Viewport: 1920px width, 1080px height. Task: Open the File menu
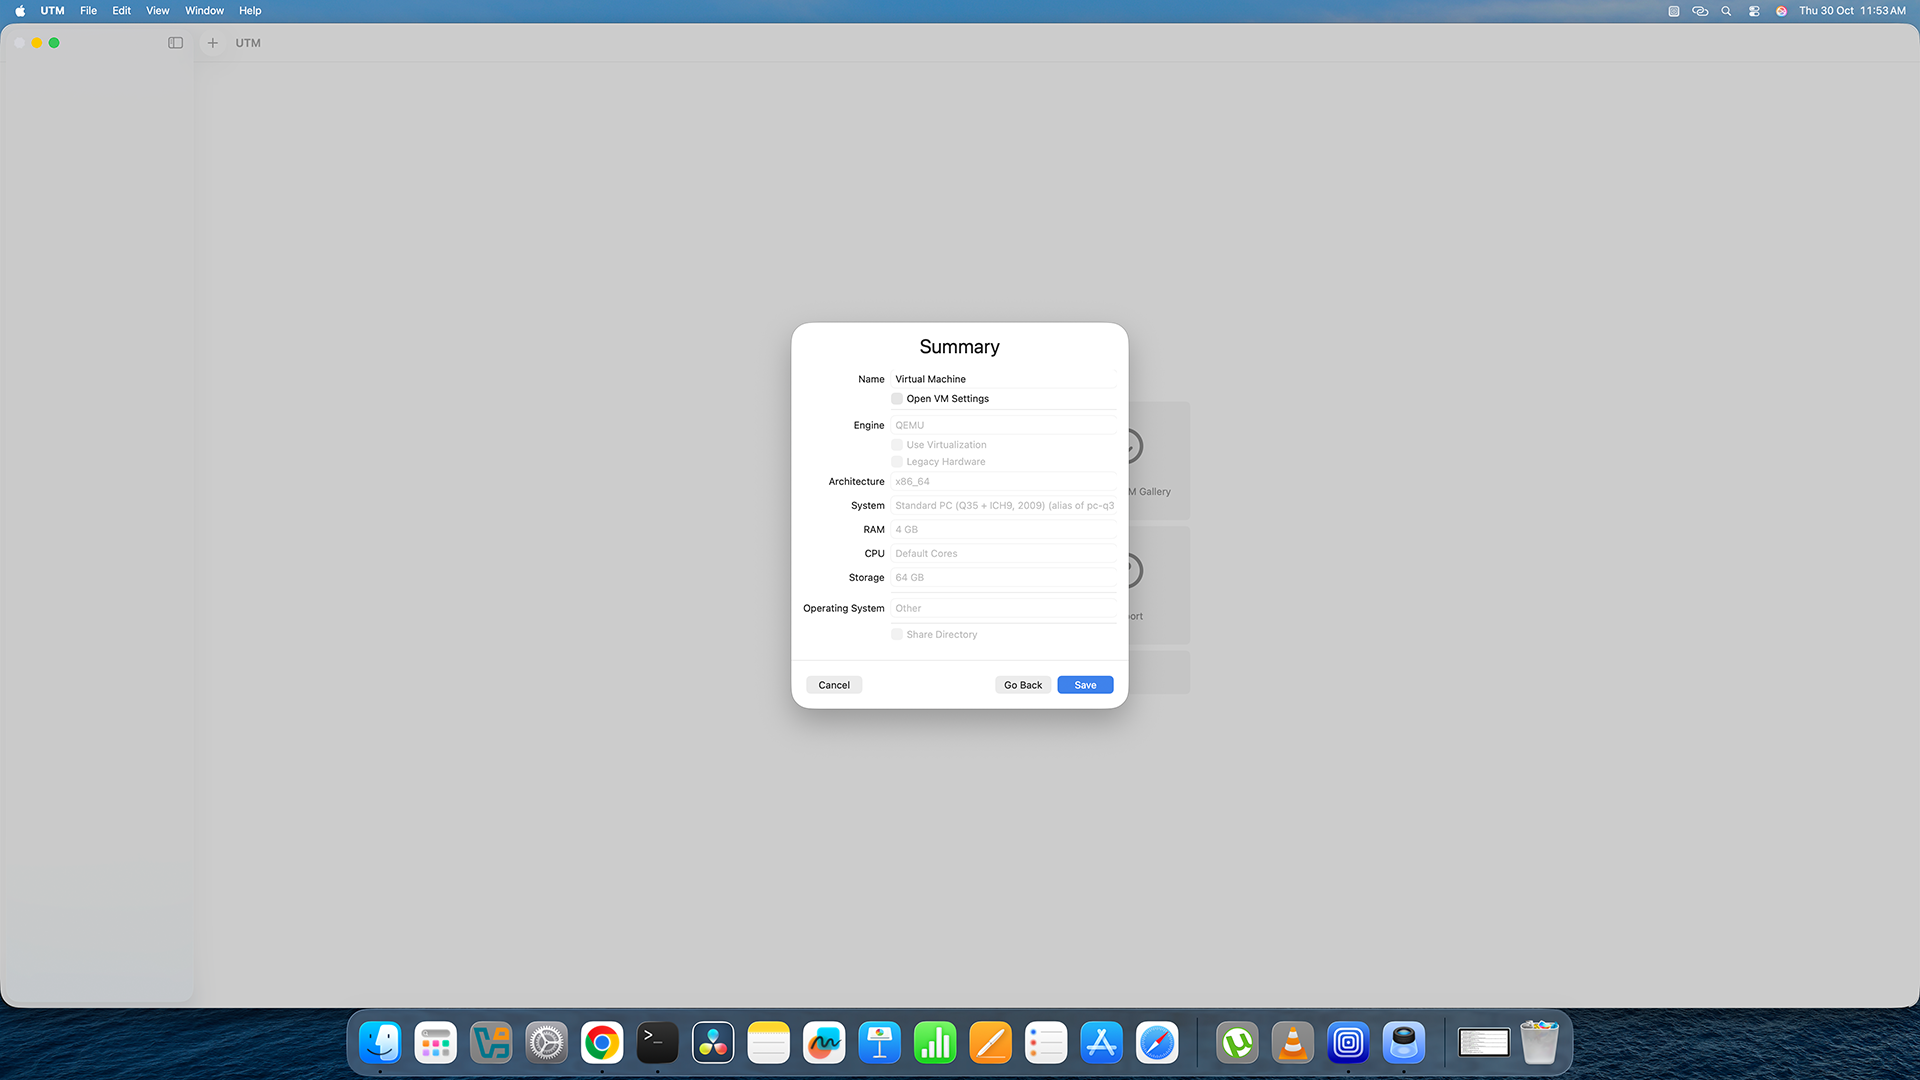[x=88, y=11]
